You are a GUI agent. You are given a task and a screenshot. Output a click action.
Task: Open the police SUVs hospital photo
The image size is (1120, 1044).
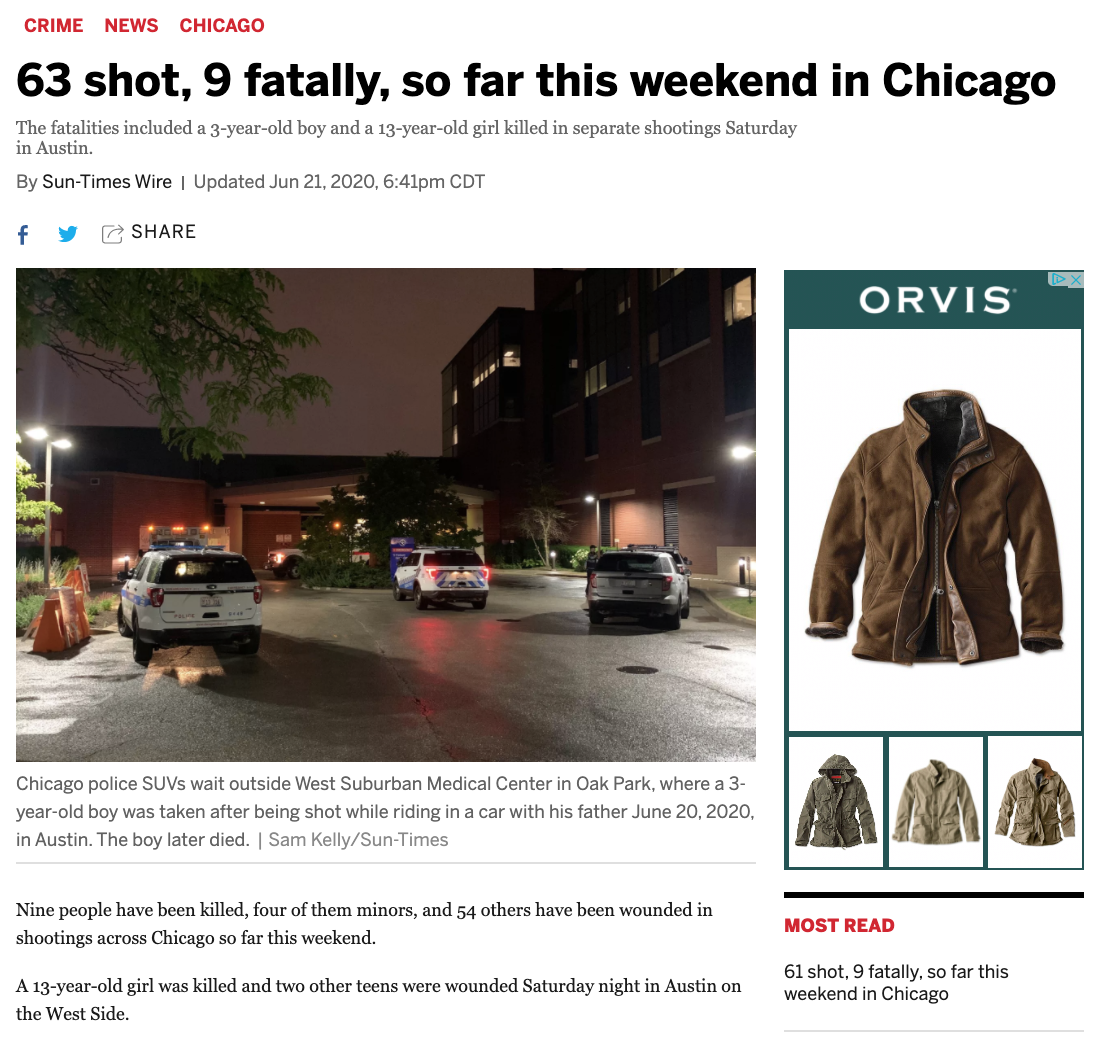[x=386, y=515]
